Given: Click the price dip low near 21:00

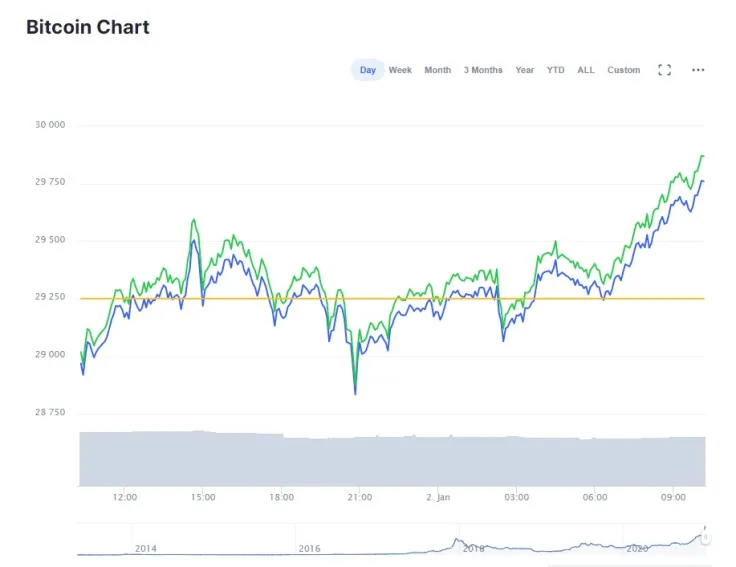Looking at the screenshot, I should click(x=355, y=391).
